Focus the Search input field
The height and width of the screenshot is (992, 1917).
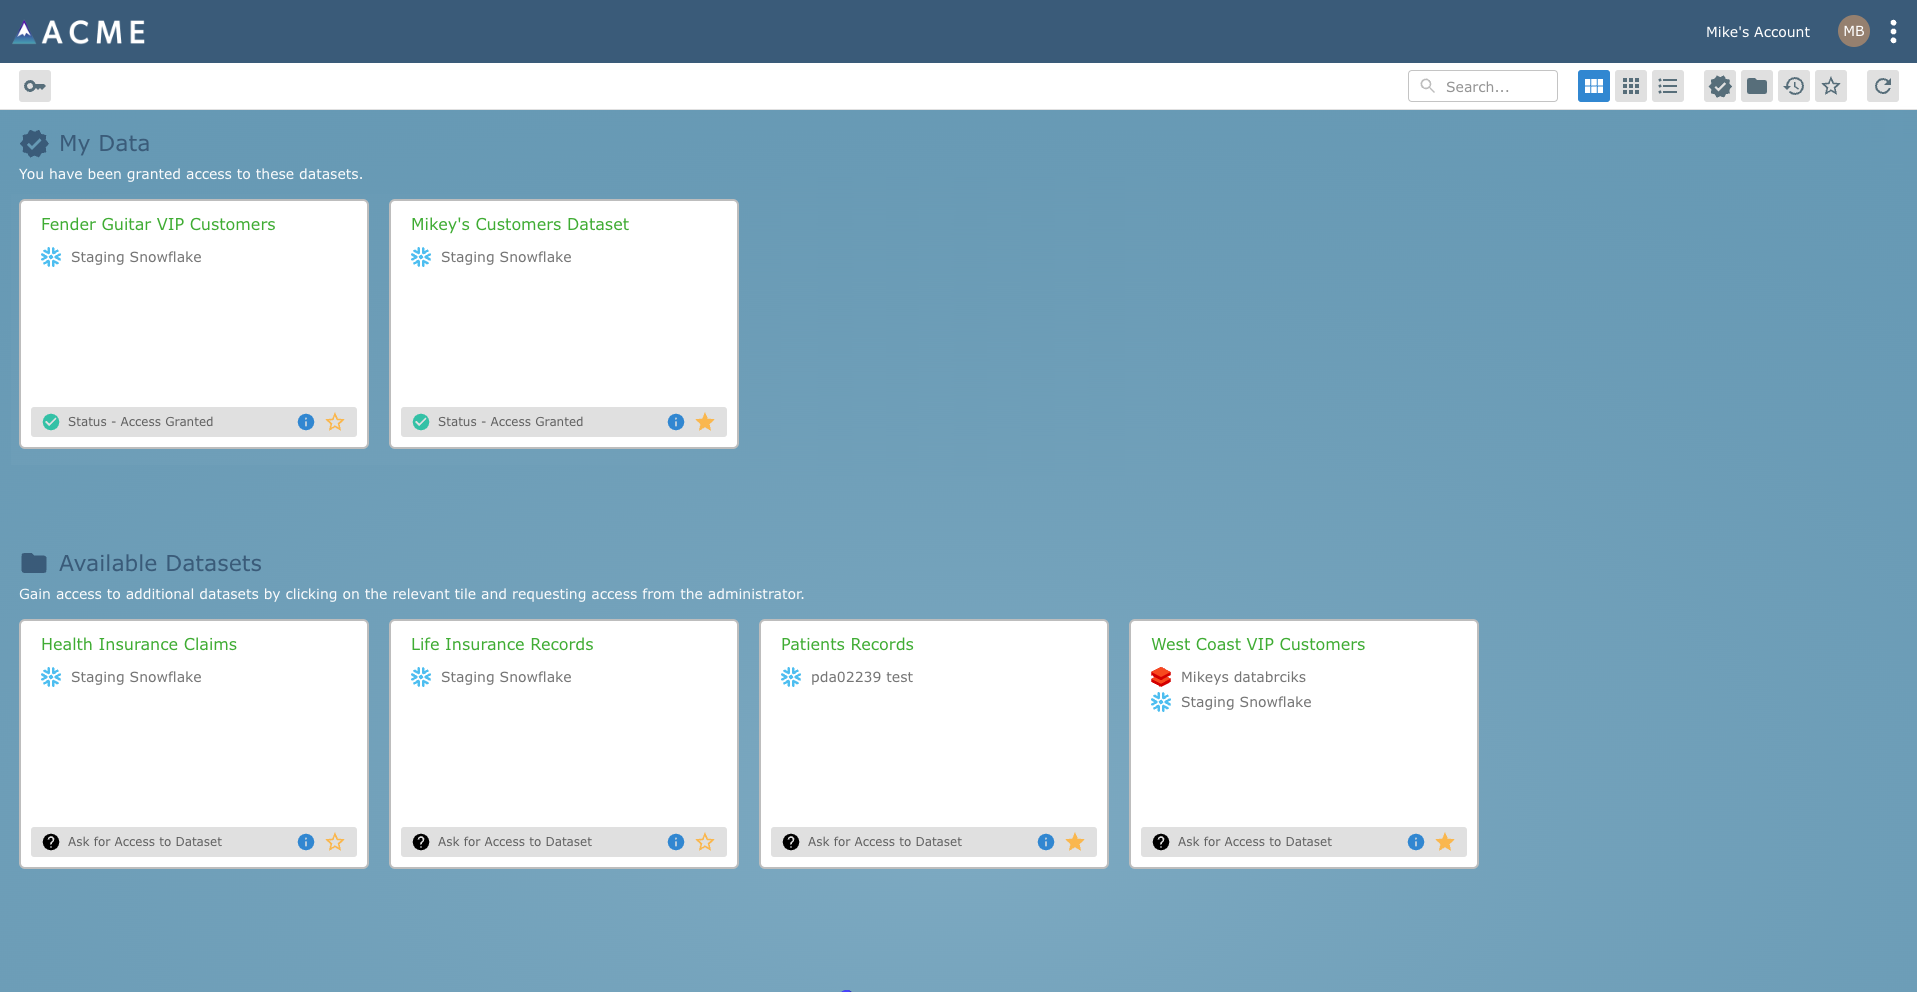pos(1483,86)
